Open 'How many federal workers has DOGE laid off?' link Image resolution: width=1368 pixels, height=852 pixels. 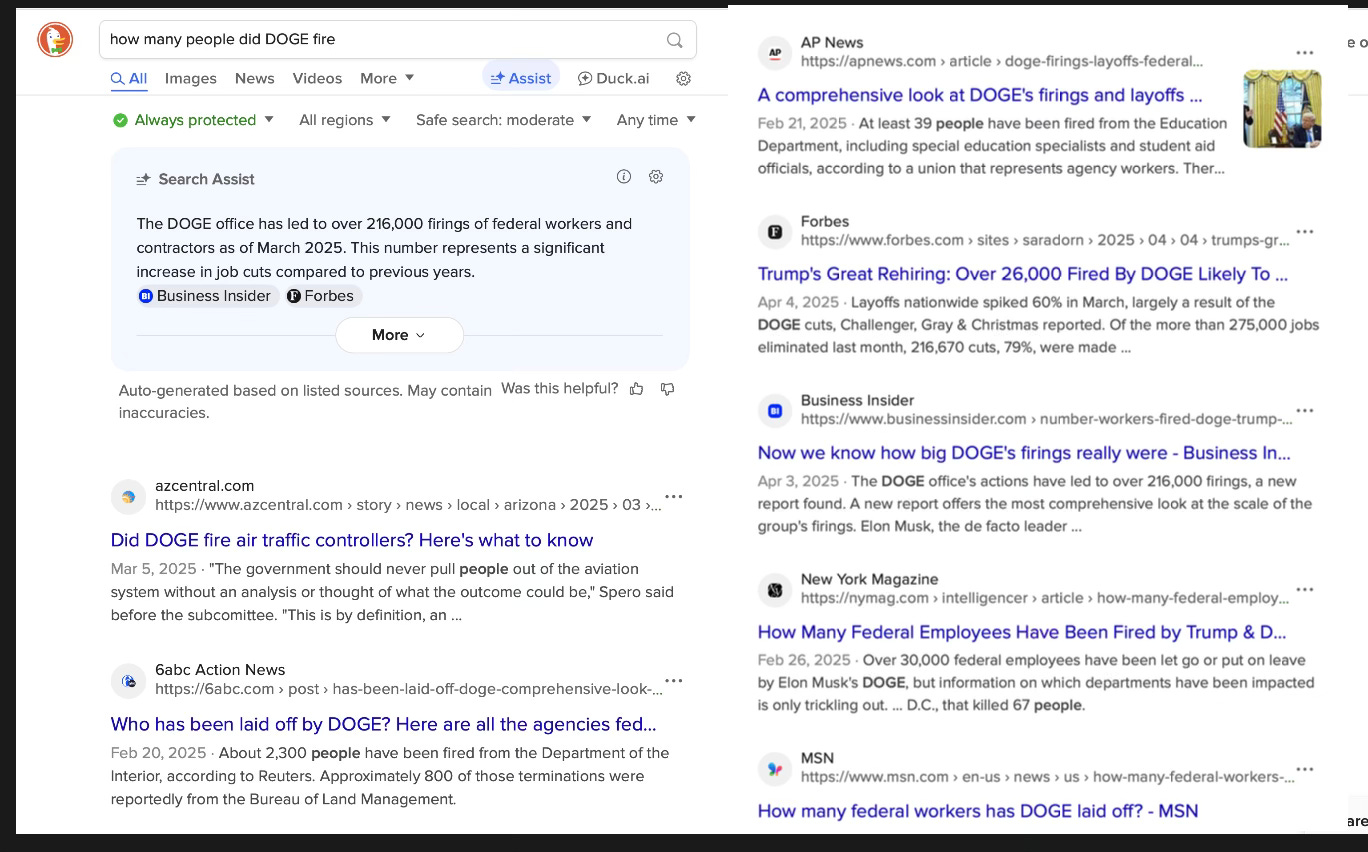tap(978, 811)
